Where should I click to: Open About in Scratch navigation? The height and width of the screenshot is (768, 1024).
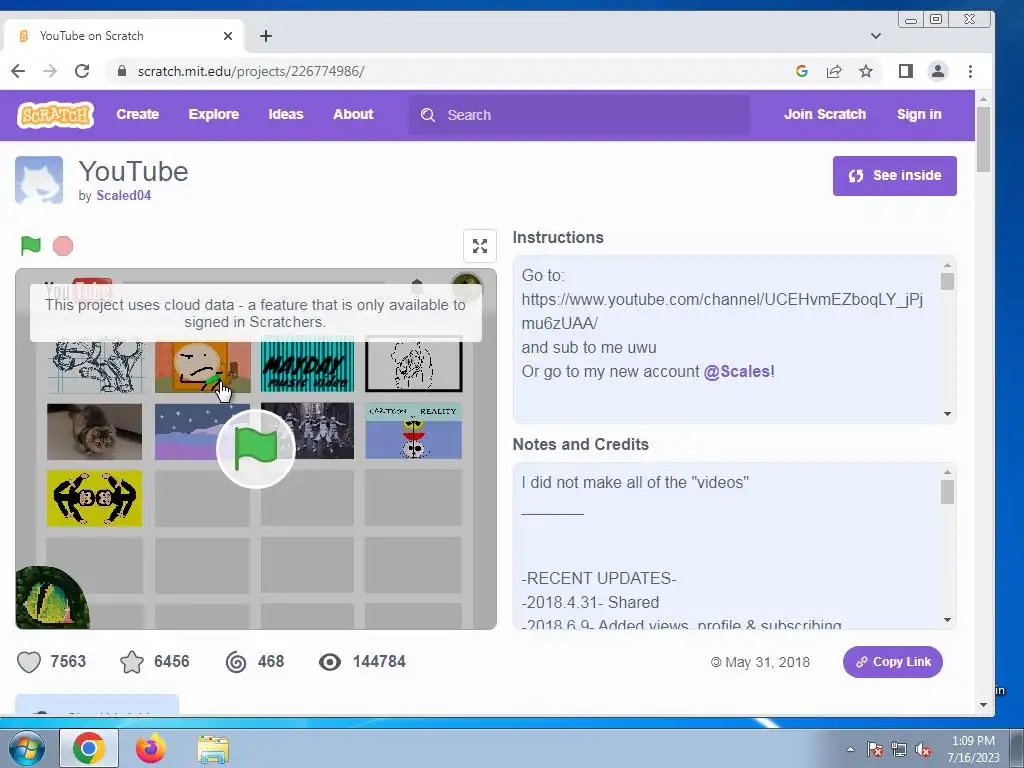(x=353, y=114)
